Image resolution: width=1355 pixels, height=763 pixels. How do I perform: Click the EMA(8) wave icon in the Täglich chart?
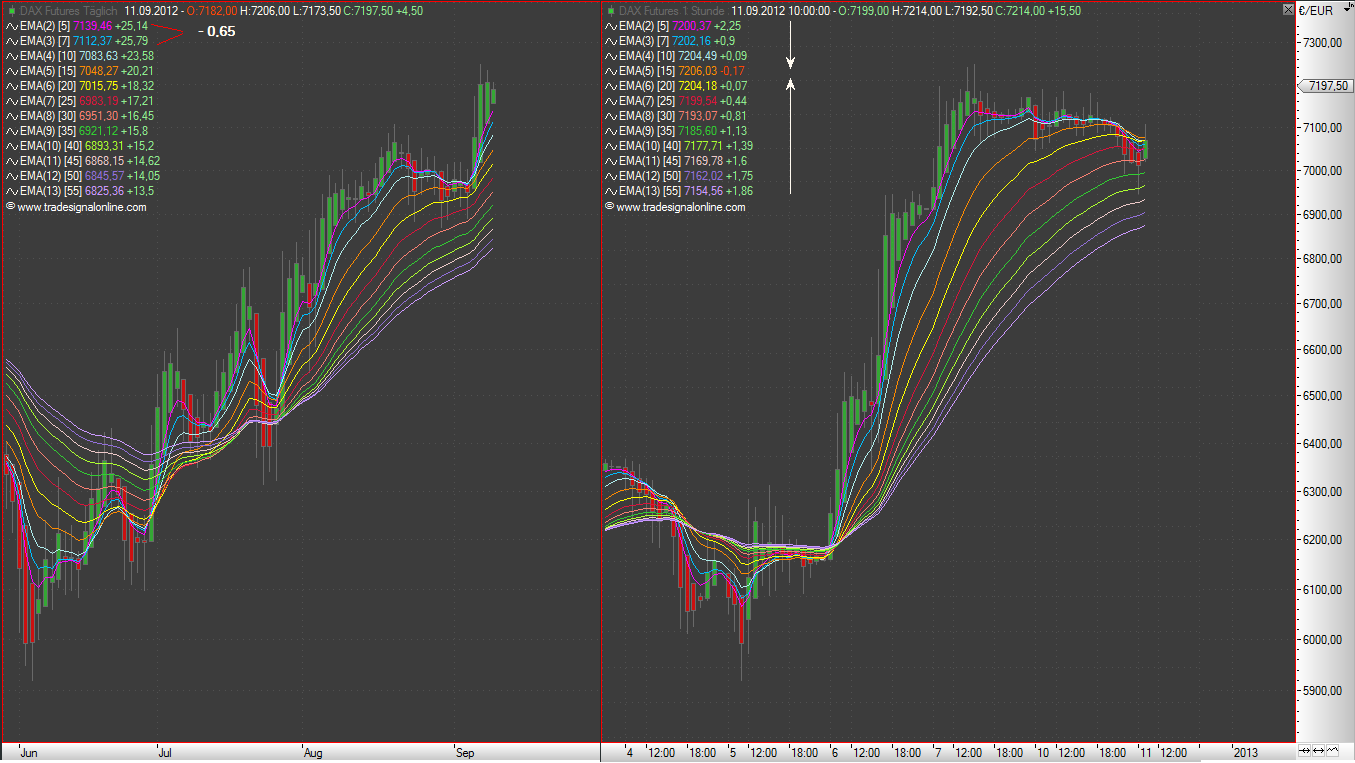tap(11, 116)
